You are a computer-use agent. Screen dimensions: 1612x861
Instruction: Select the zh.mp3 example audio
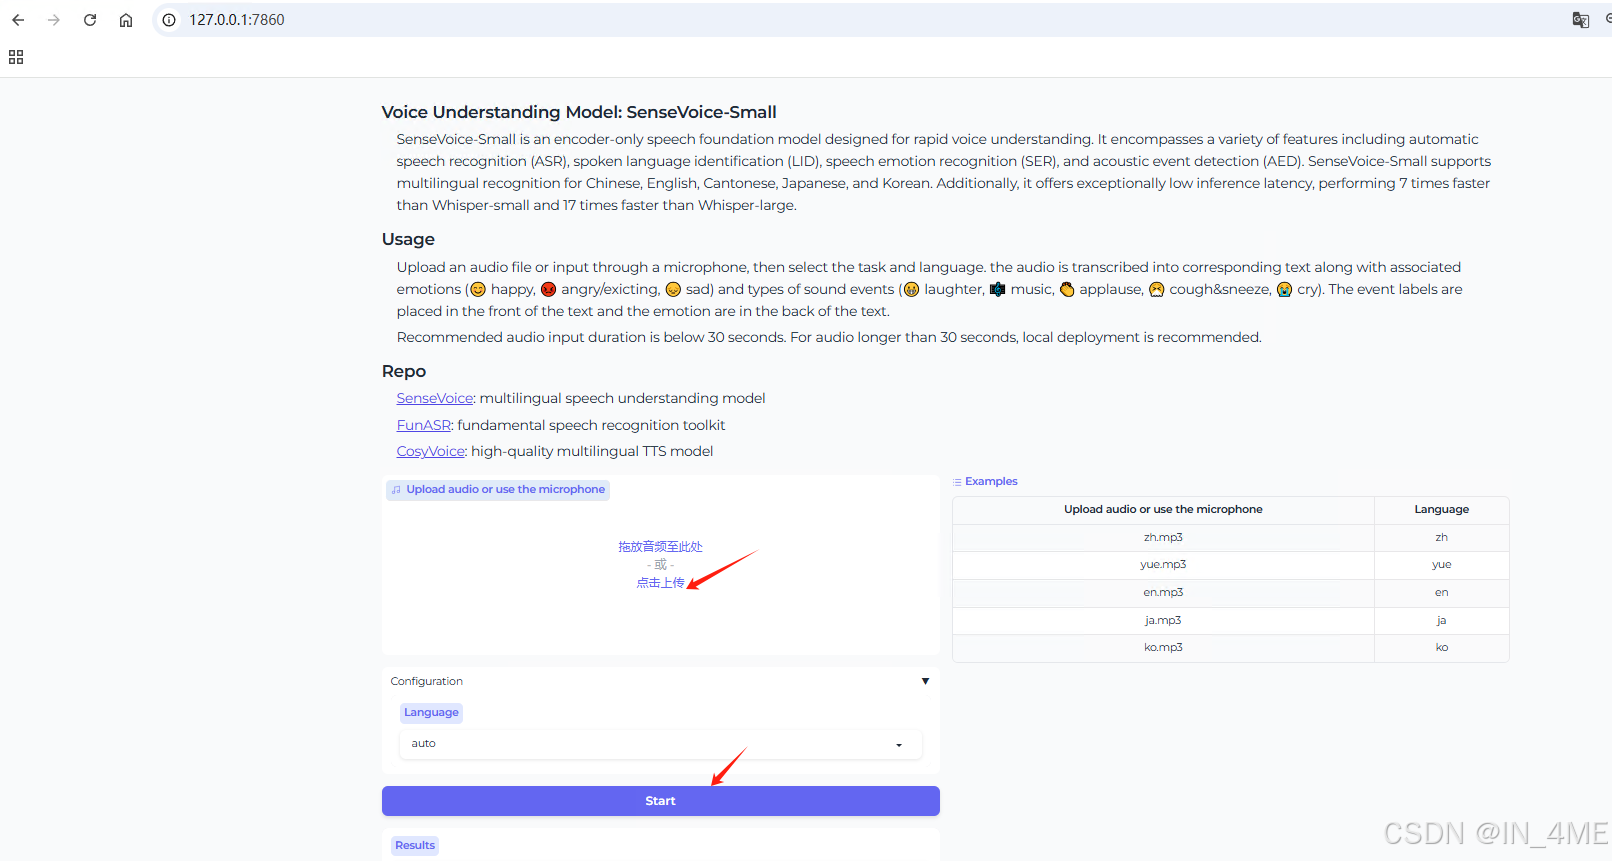pyautogui.click(x=1163, y=538)
